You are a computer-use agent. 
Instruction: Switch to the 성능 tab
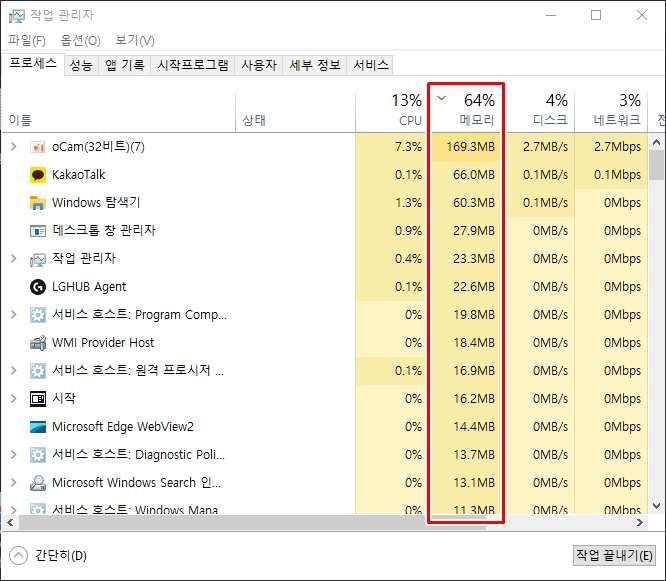81,65
